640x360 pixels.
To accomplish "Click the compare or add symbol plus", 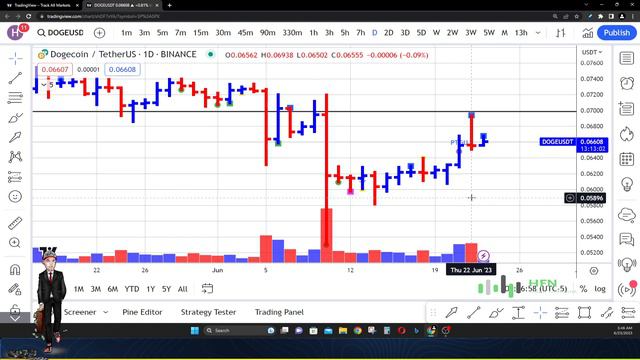I will [99, 33].
